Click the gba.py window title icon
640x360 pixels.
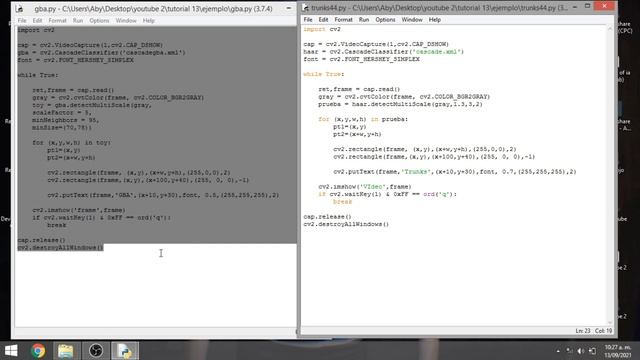click(x=20, y=9)
